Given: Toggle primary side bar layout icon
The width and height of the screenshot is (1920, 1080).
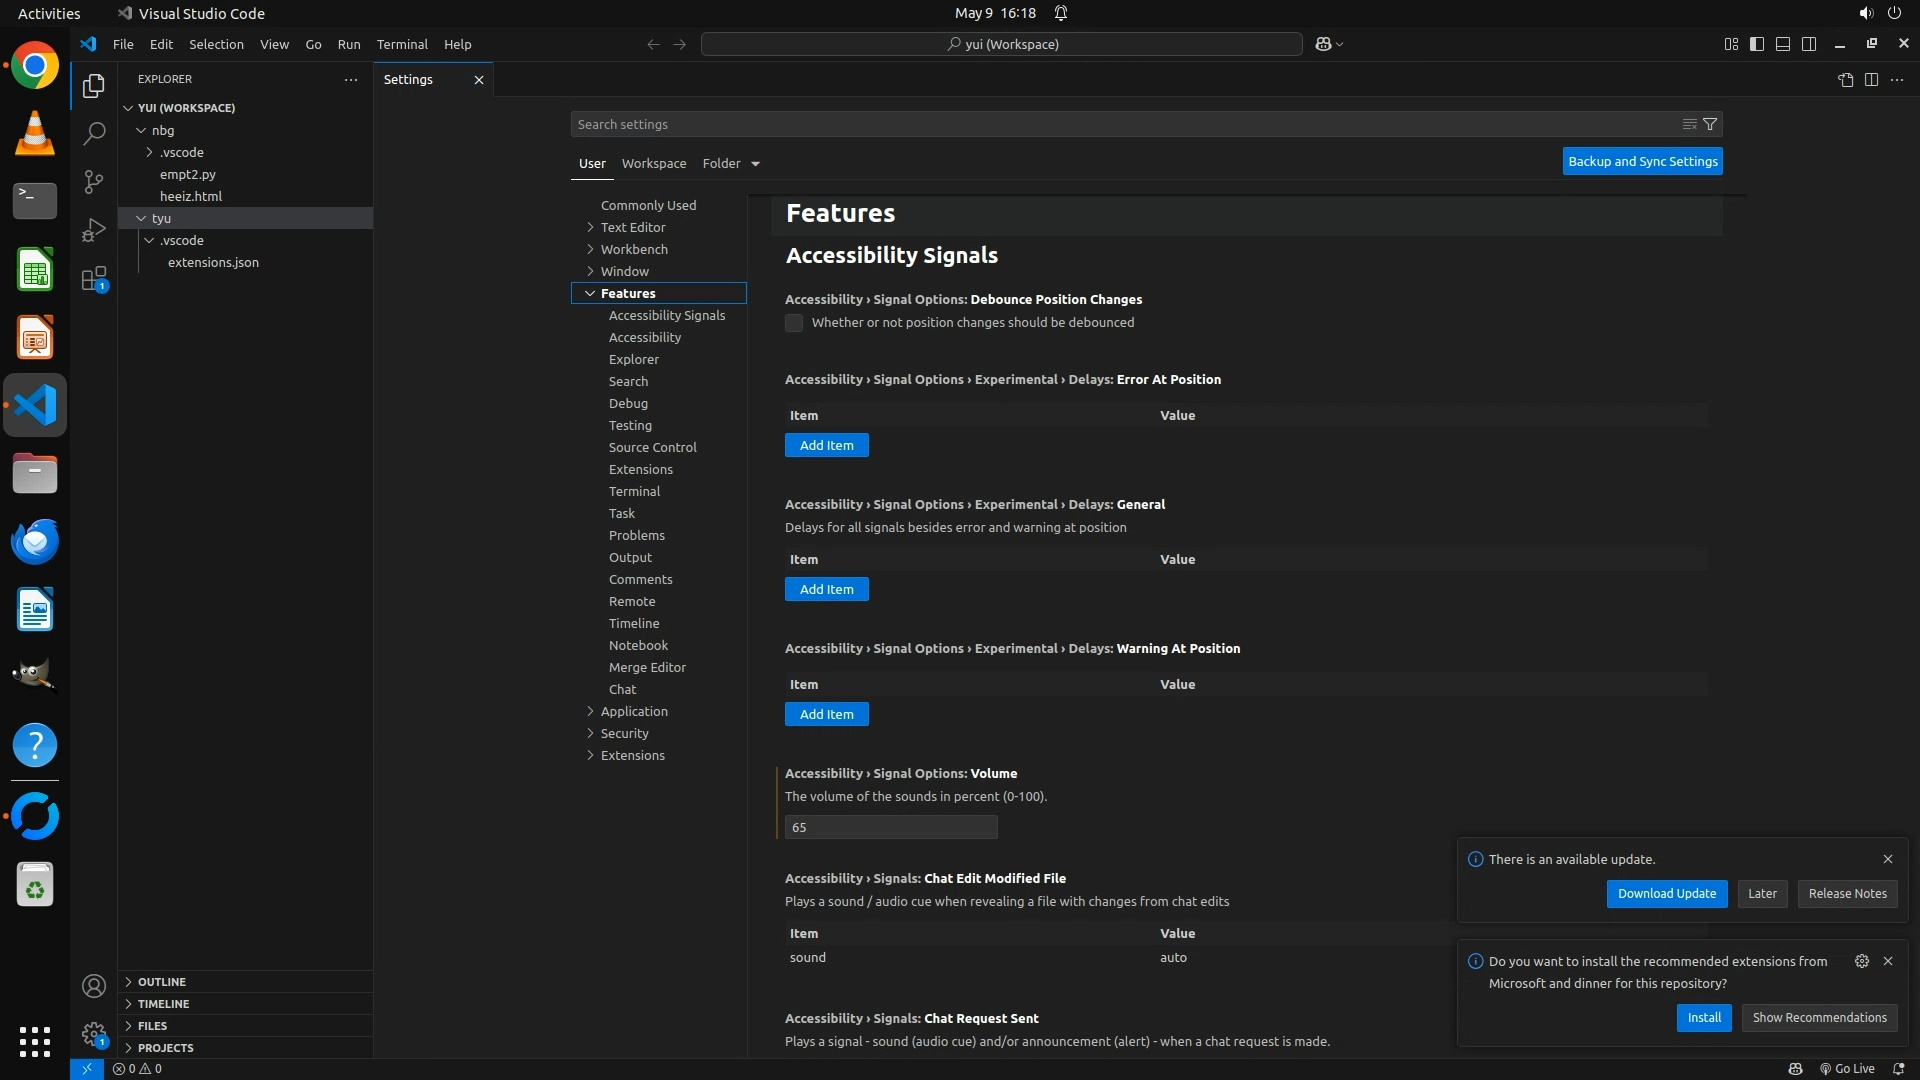Looking at the screenshot, I should tap(1757, 44).
